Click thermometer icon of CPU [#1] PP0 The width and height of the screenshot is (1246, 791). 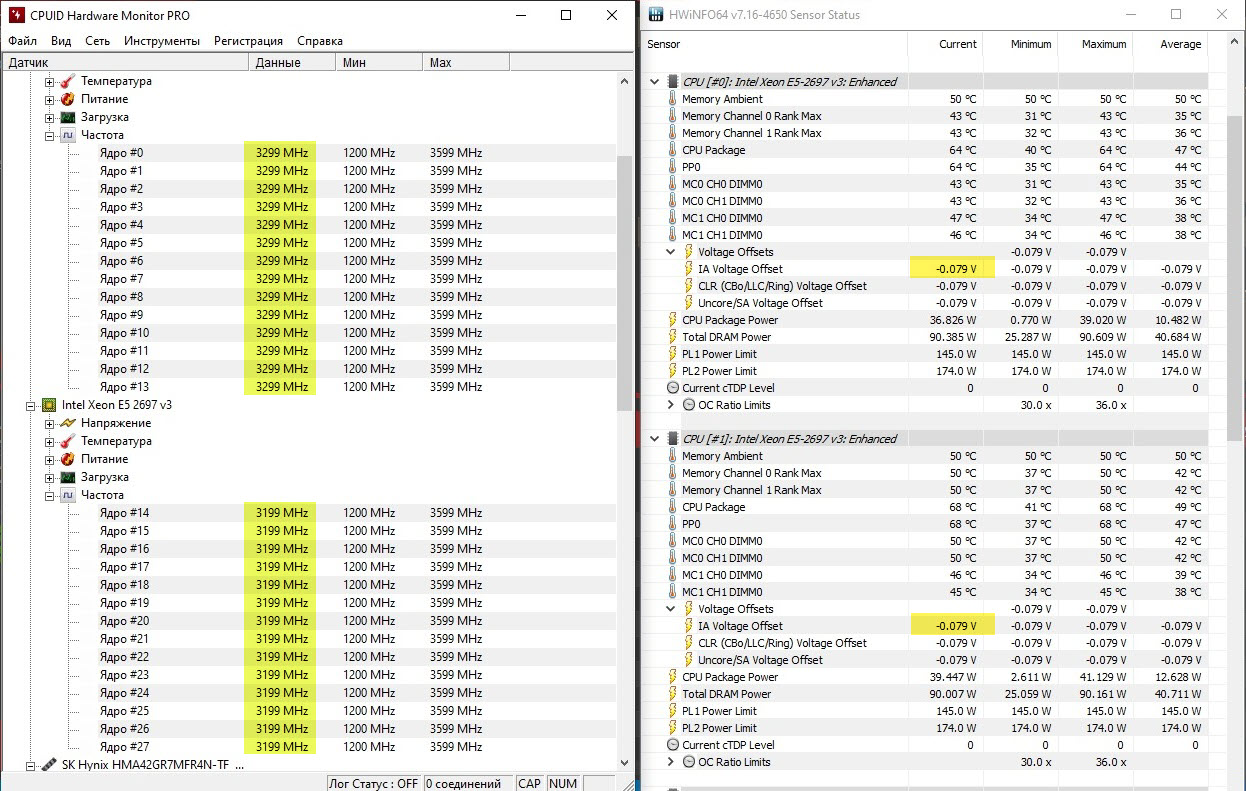point(672,524)
